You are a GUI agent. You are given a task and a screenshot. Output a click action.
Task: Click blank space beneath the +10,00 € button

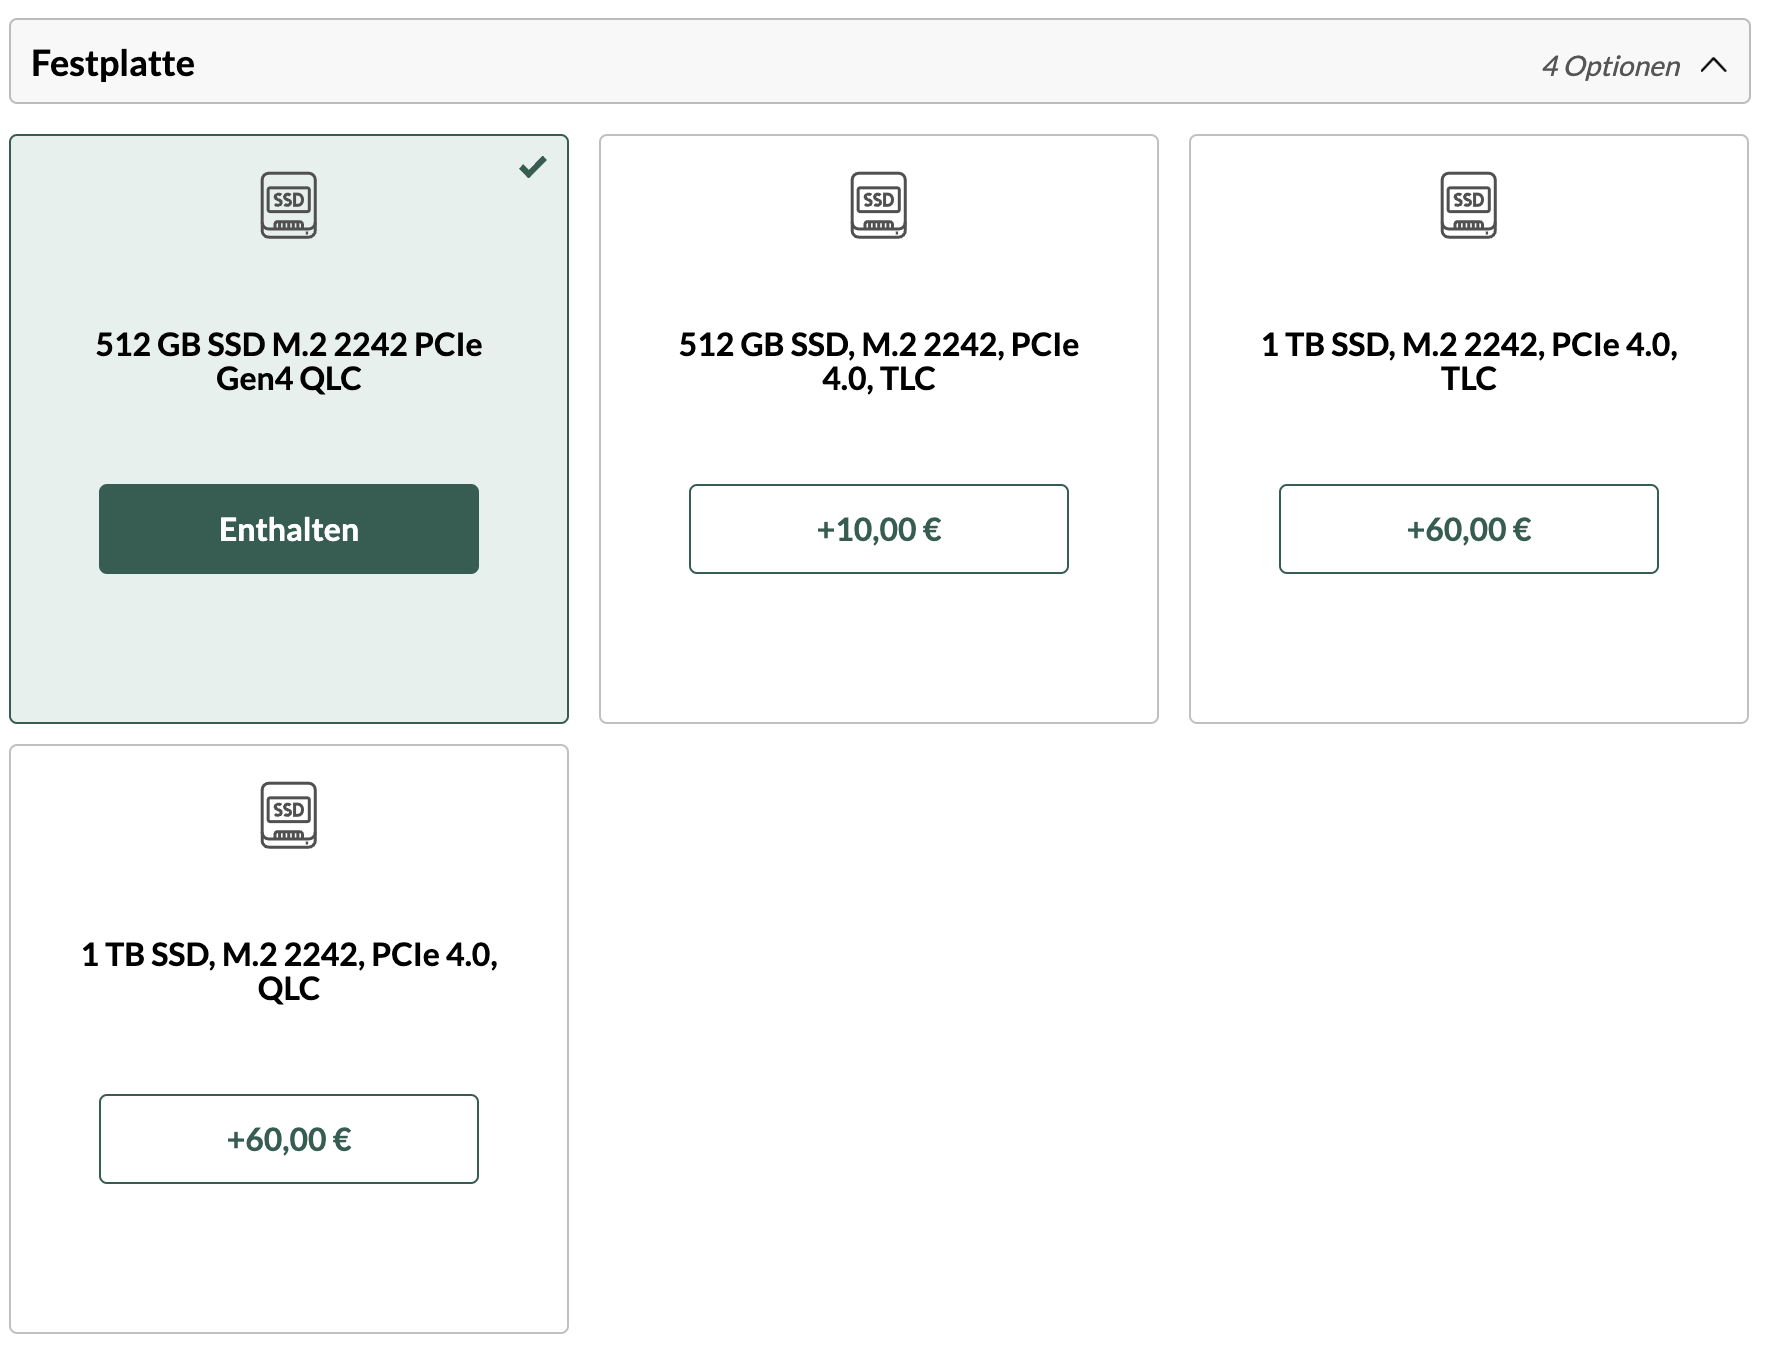click(x=878, y=650)
